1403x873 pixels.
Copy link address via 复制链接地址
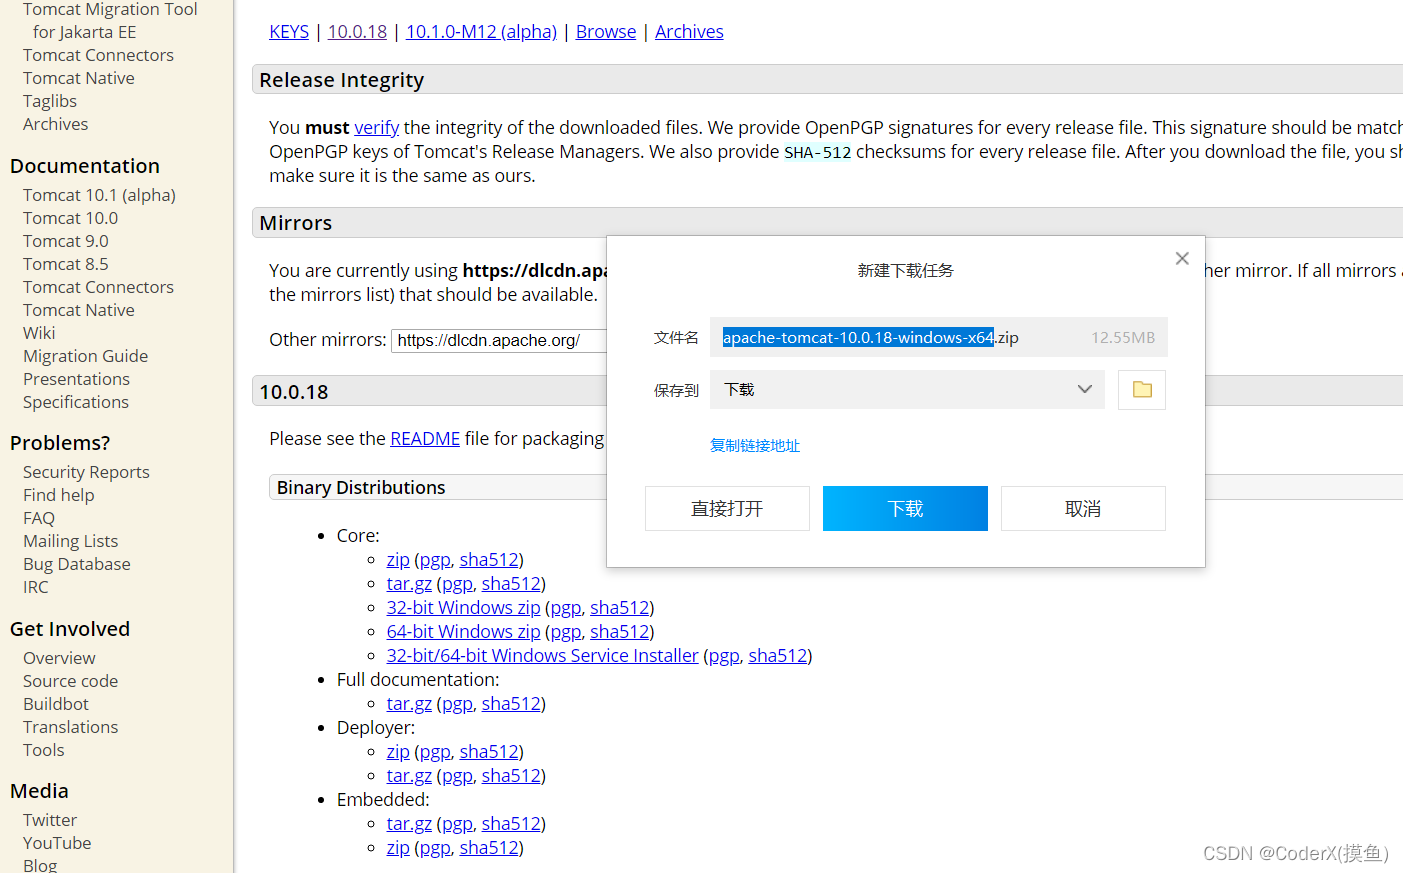(x=755, y=445)
